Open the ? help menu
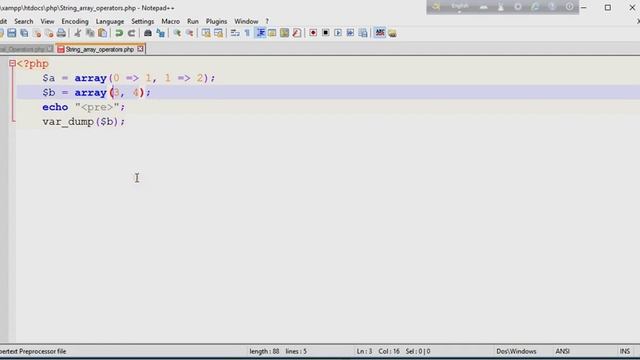The image size is (640, 360). [x=267, y=21]
